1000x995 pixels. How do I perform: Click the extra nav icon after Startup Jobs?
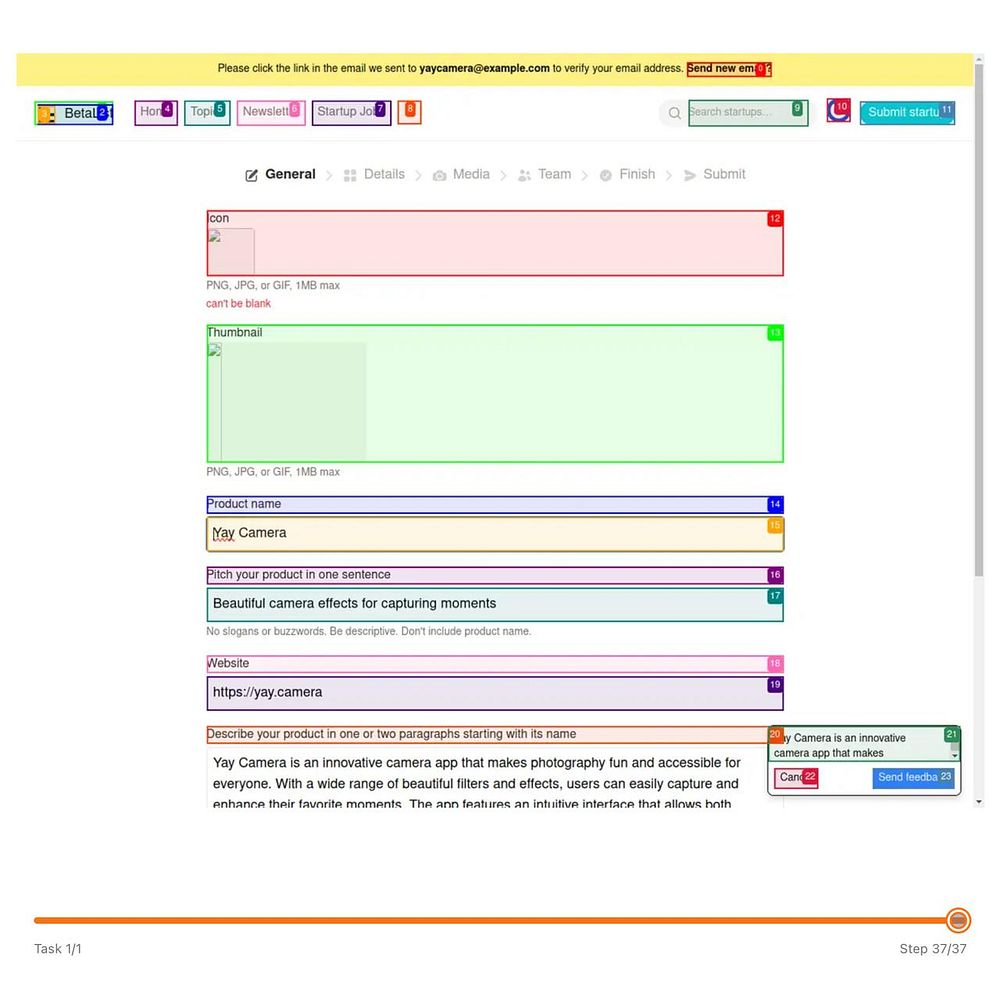[x=409, y=112]
